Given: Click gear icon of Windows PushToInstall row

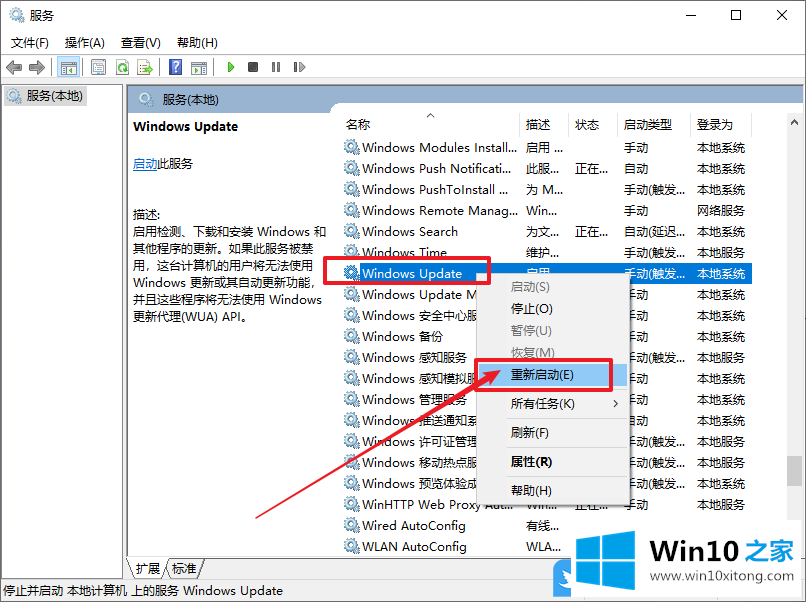Looking at the screenshot, I should coord(352,190).
